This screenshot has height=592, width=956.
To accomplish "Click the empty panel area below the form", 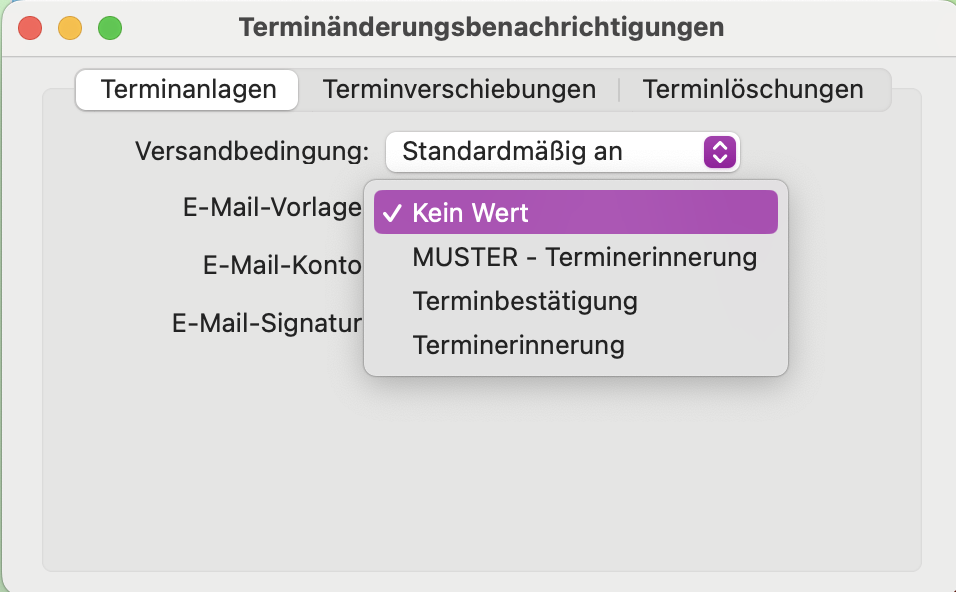I will [x=482, y=476].
